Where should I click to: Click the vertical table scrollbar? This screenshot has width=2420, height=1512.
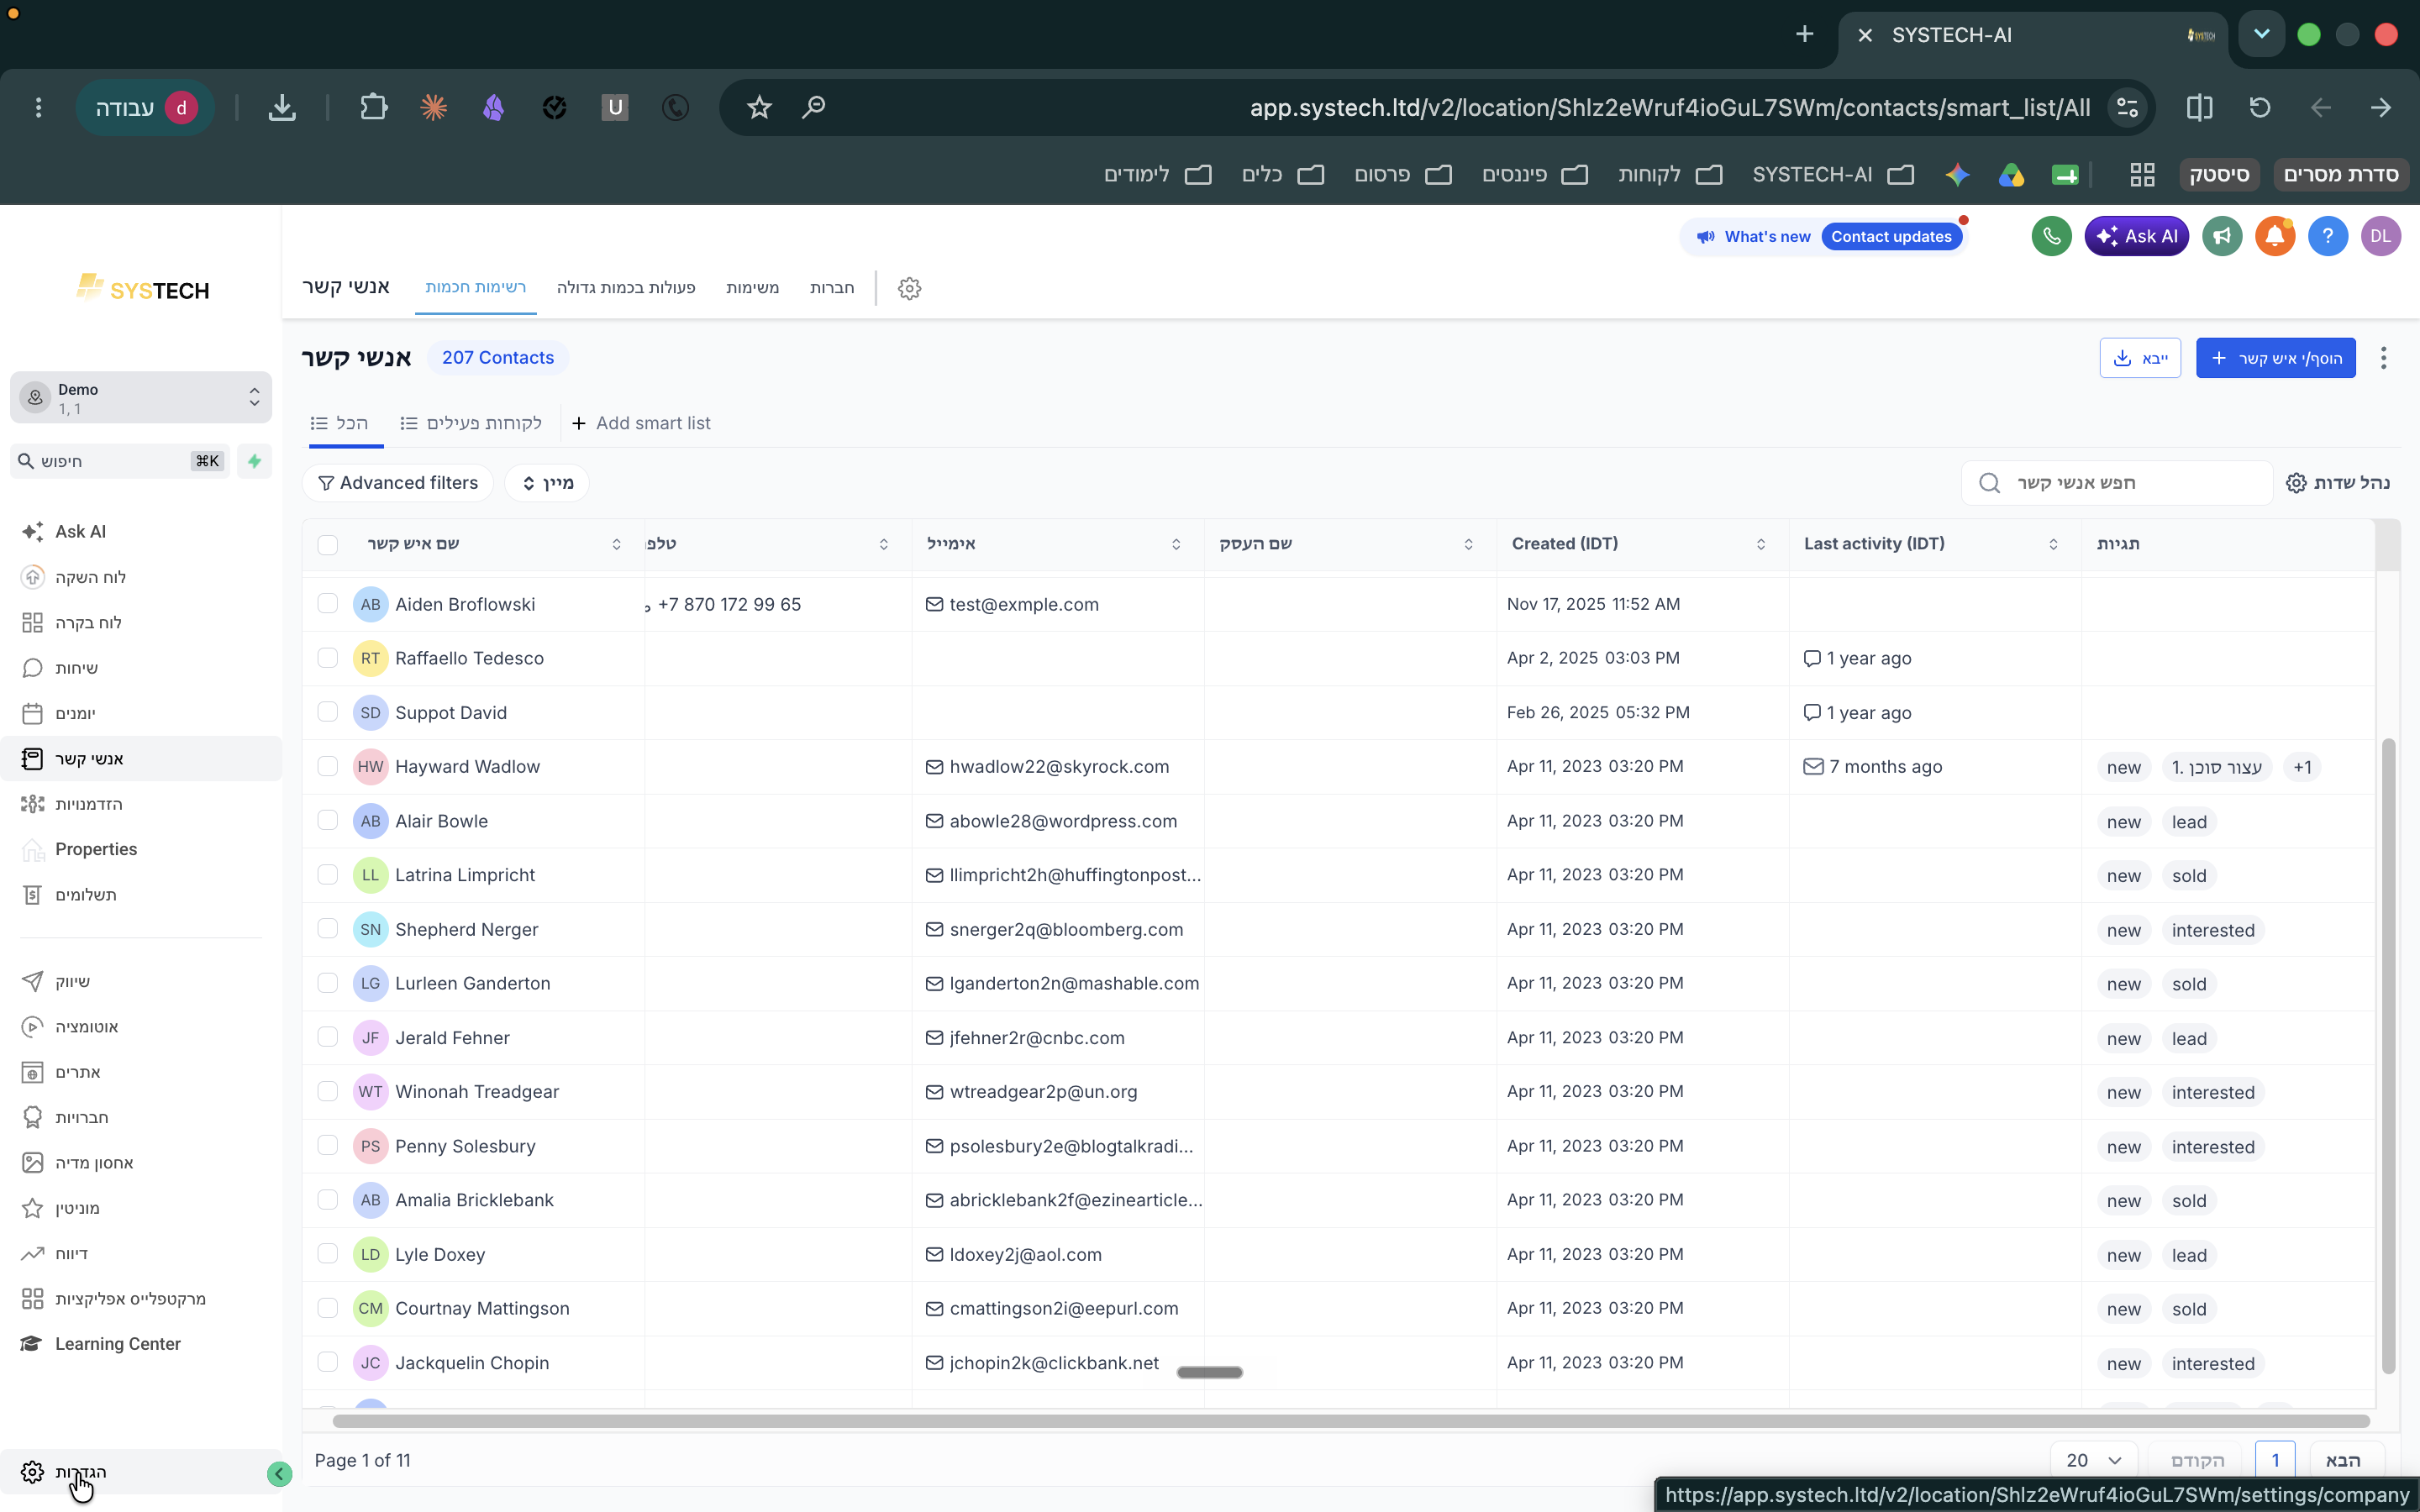pos(2388,1057)
